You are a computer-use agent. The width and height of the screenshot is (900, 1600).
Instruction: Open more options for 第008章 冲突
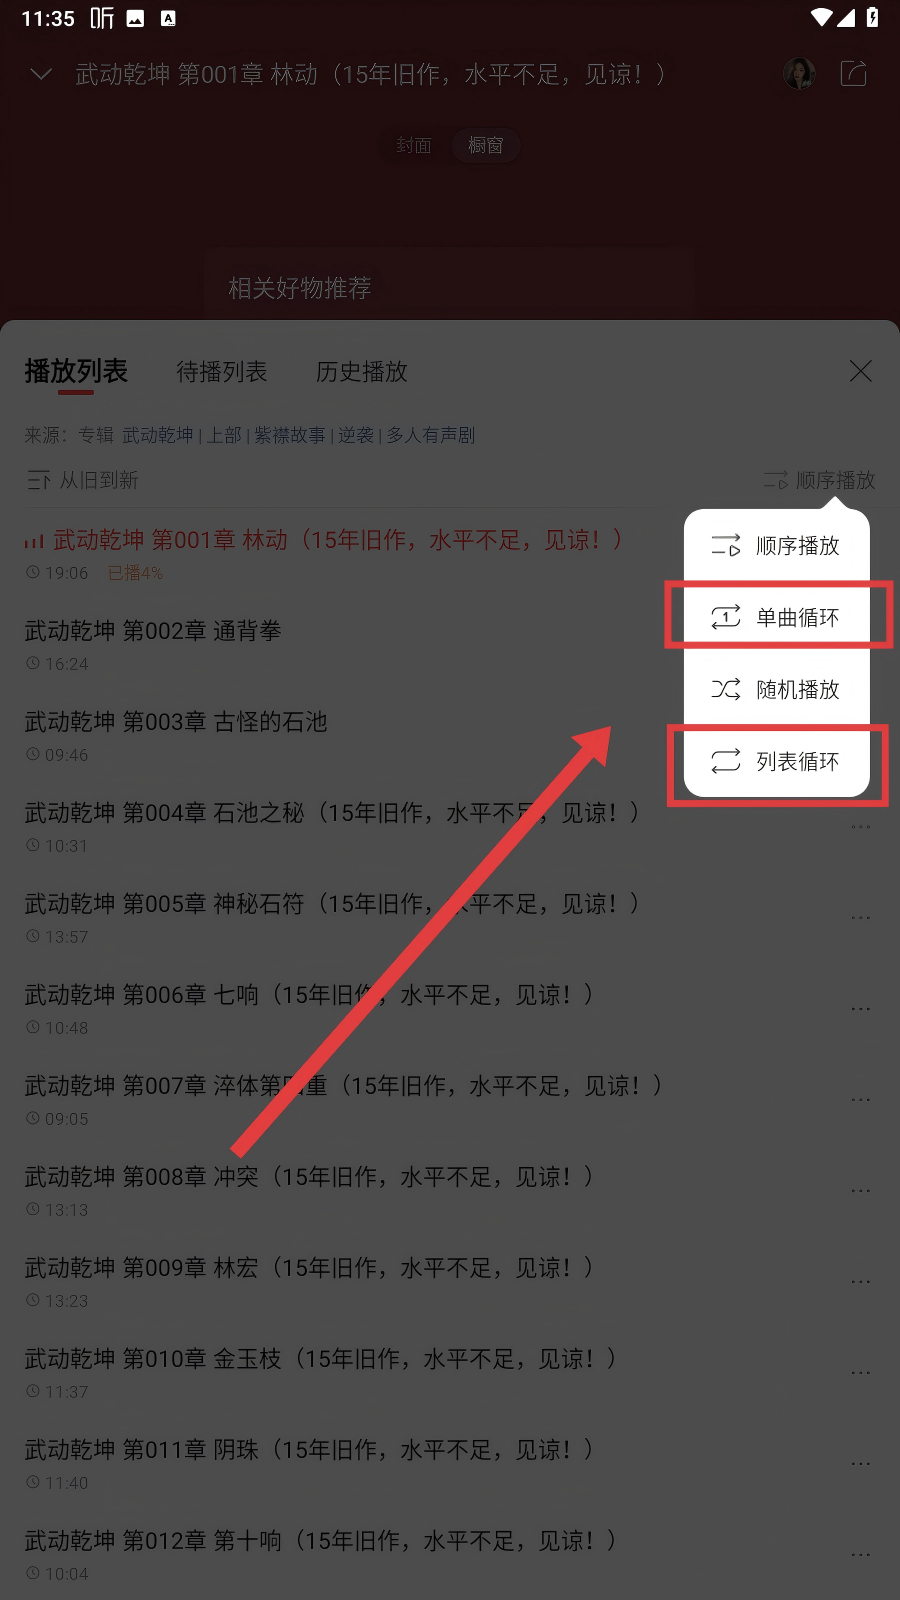(860, 1190)
